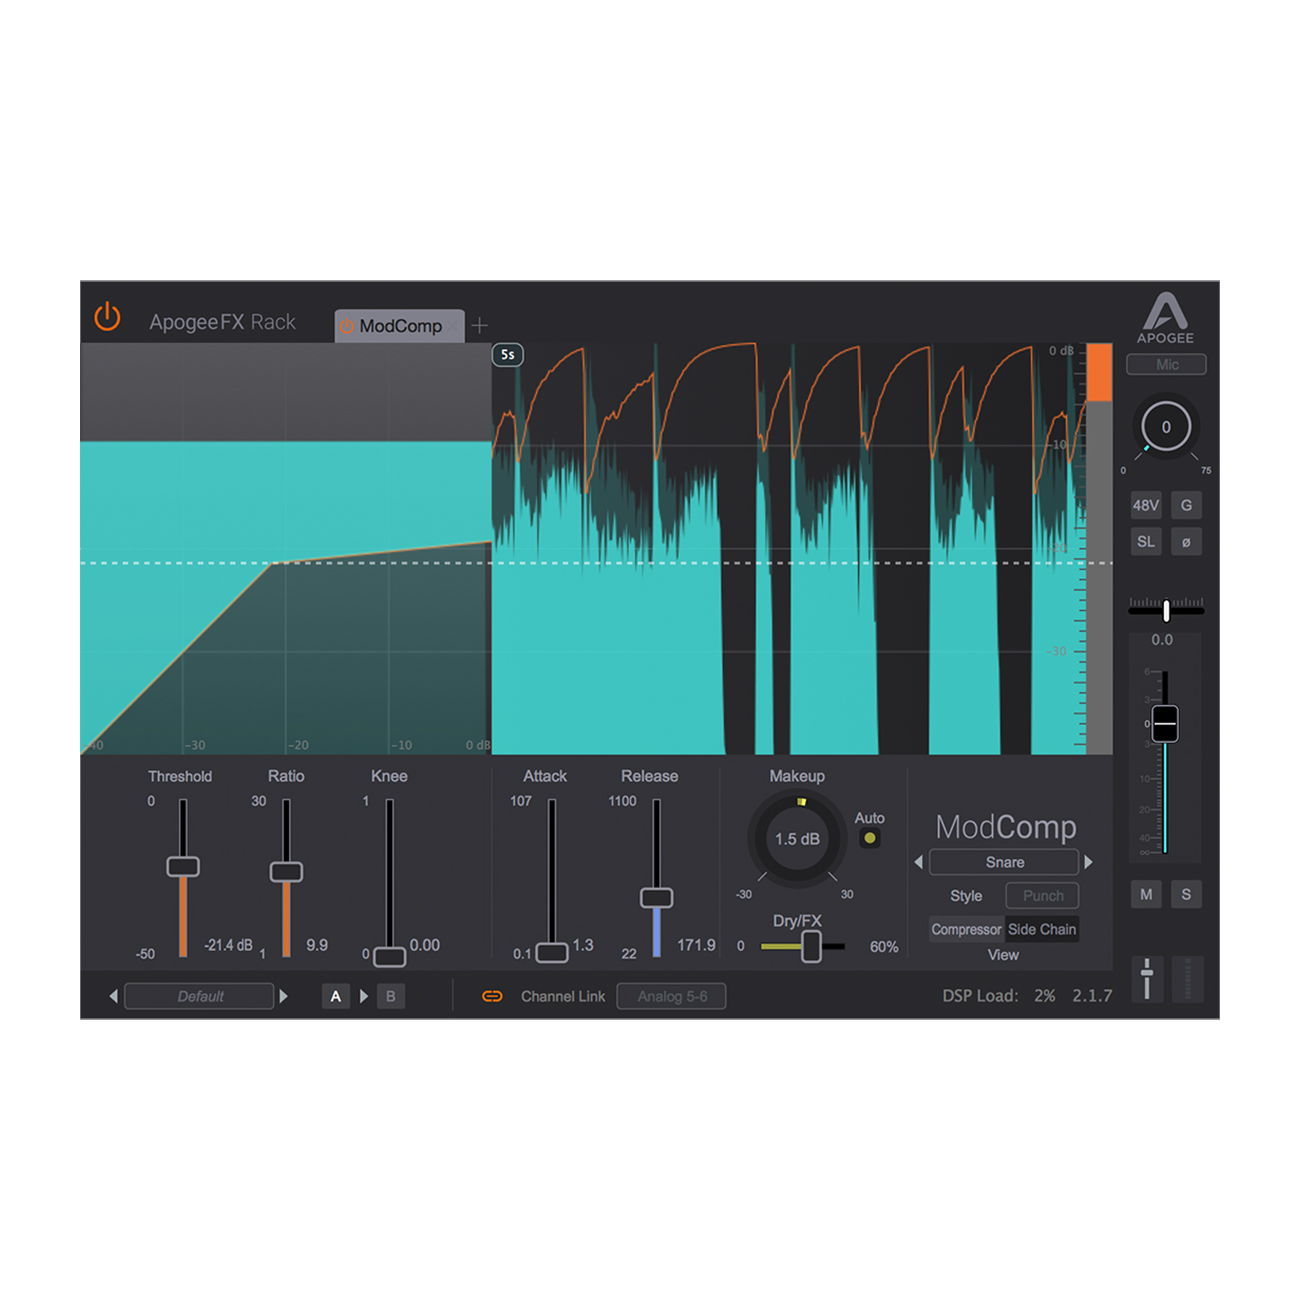Toggle the ModComp plugin bypass power icon
The width and height of the screenshot is (1300, 1300).
pos(347,327)
